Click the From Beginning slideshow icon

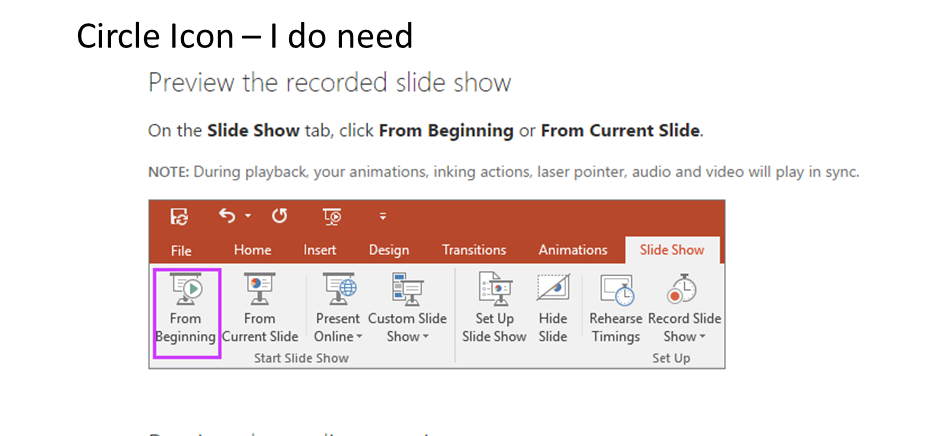186,288
